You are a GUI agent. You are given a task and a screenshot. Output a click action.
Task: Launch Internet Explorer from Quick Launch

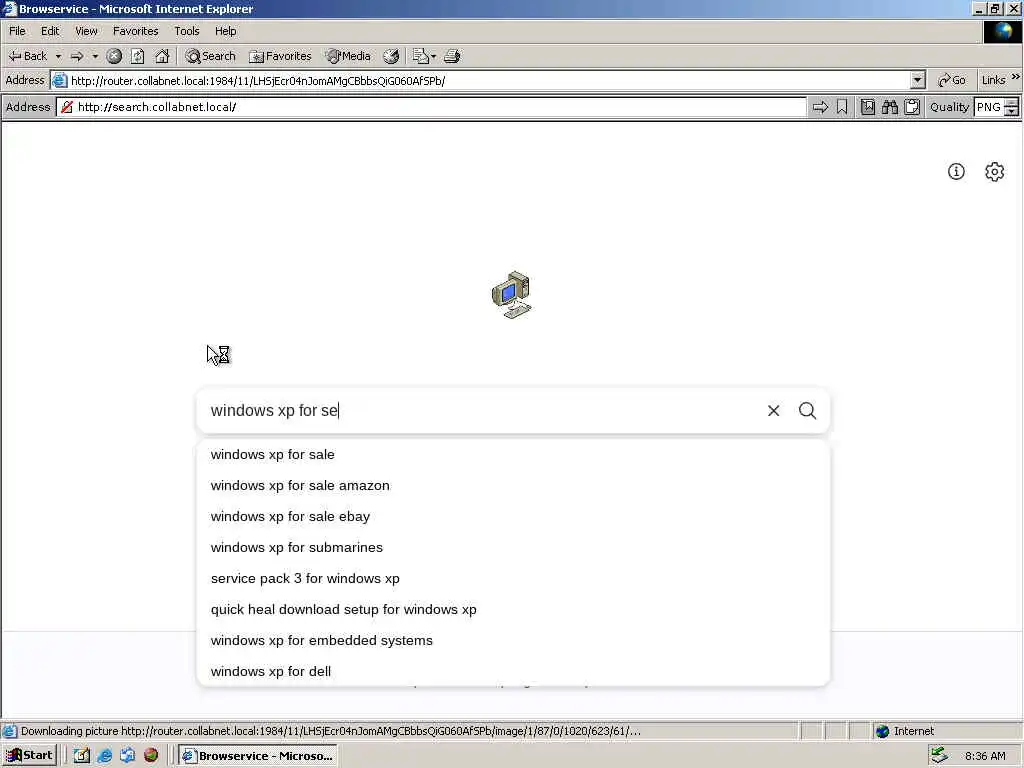[104, 756]
